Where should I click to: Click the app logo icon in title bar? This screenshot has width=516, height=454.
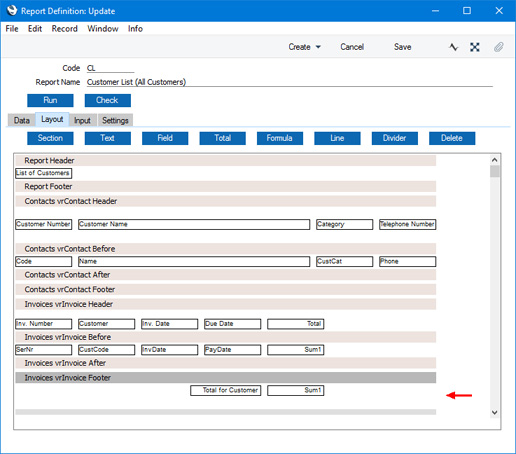pyautogui.click(x=12, y=10)
